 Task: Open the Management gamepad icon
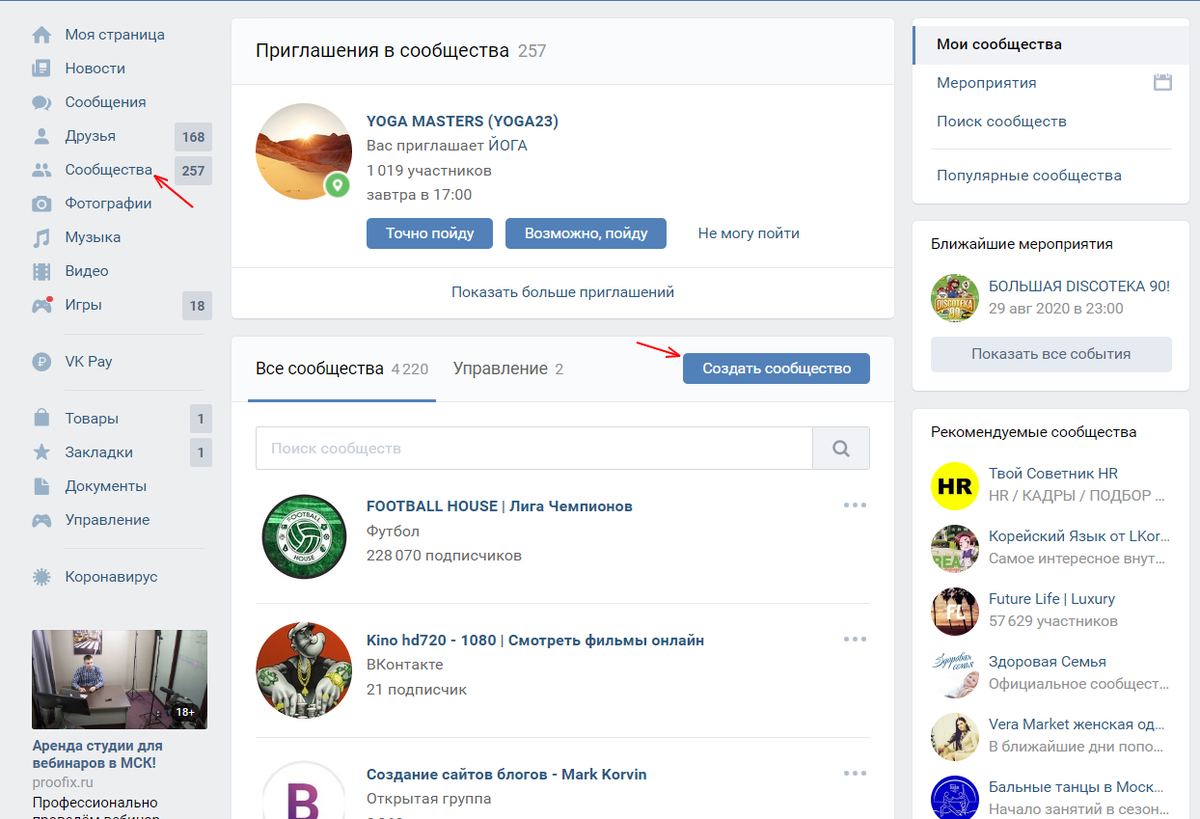tap(41, 520)
